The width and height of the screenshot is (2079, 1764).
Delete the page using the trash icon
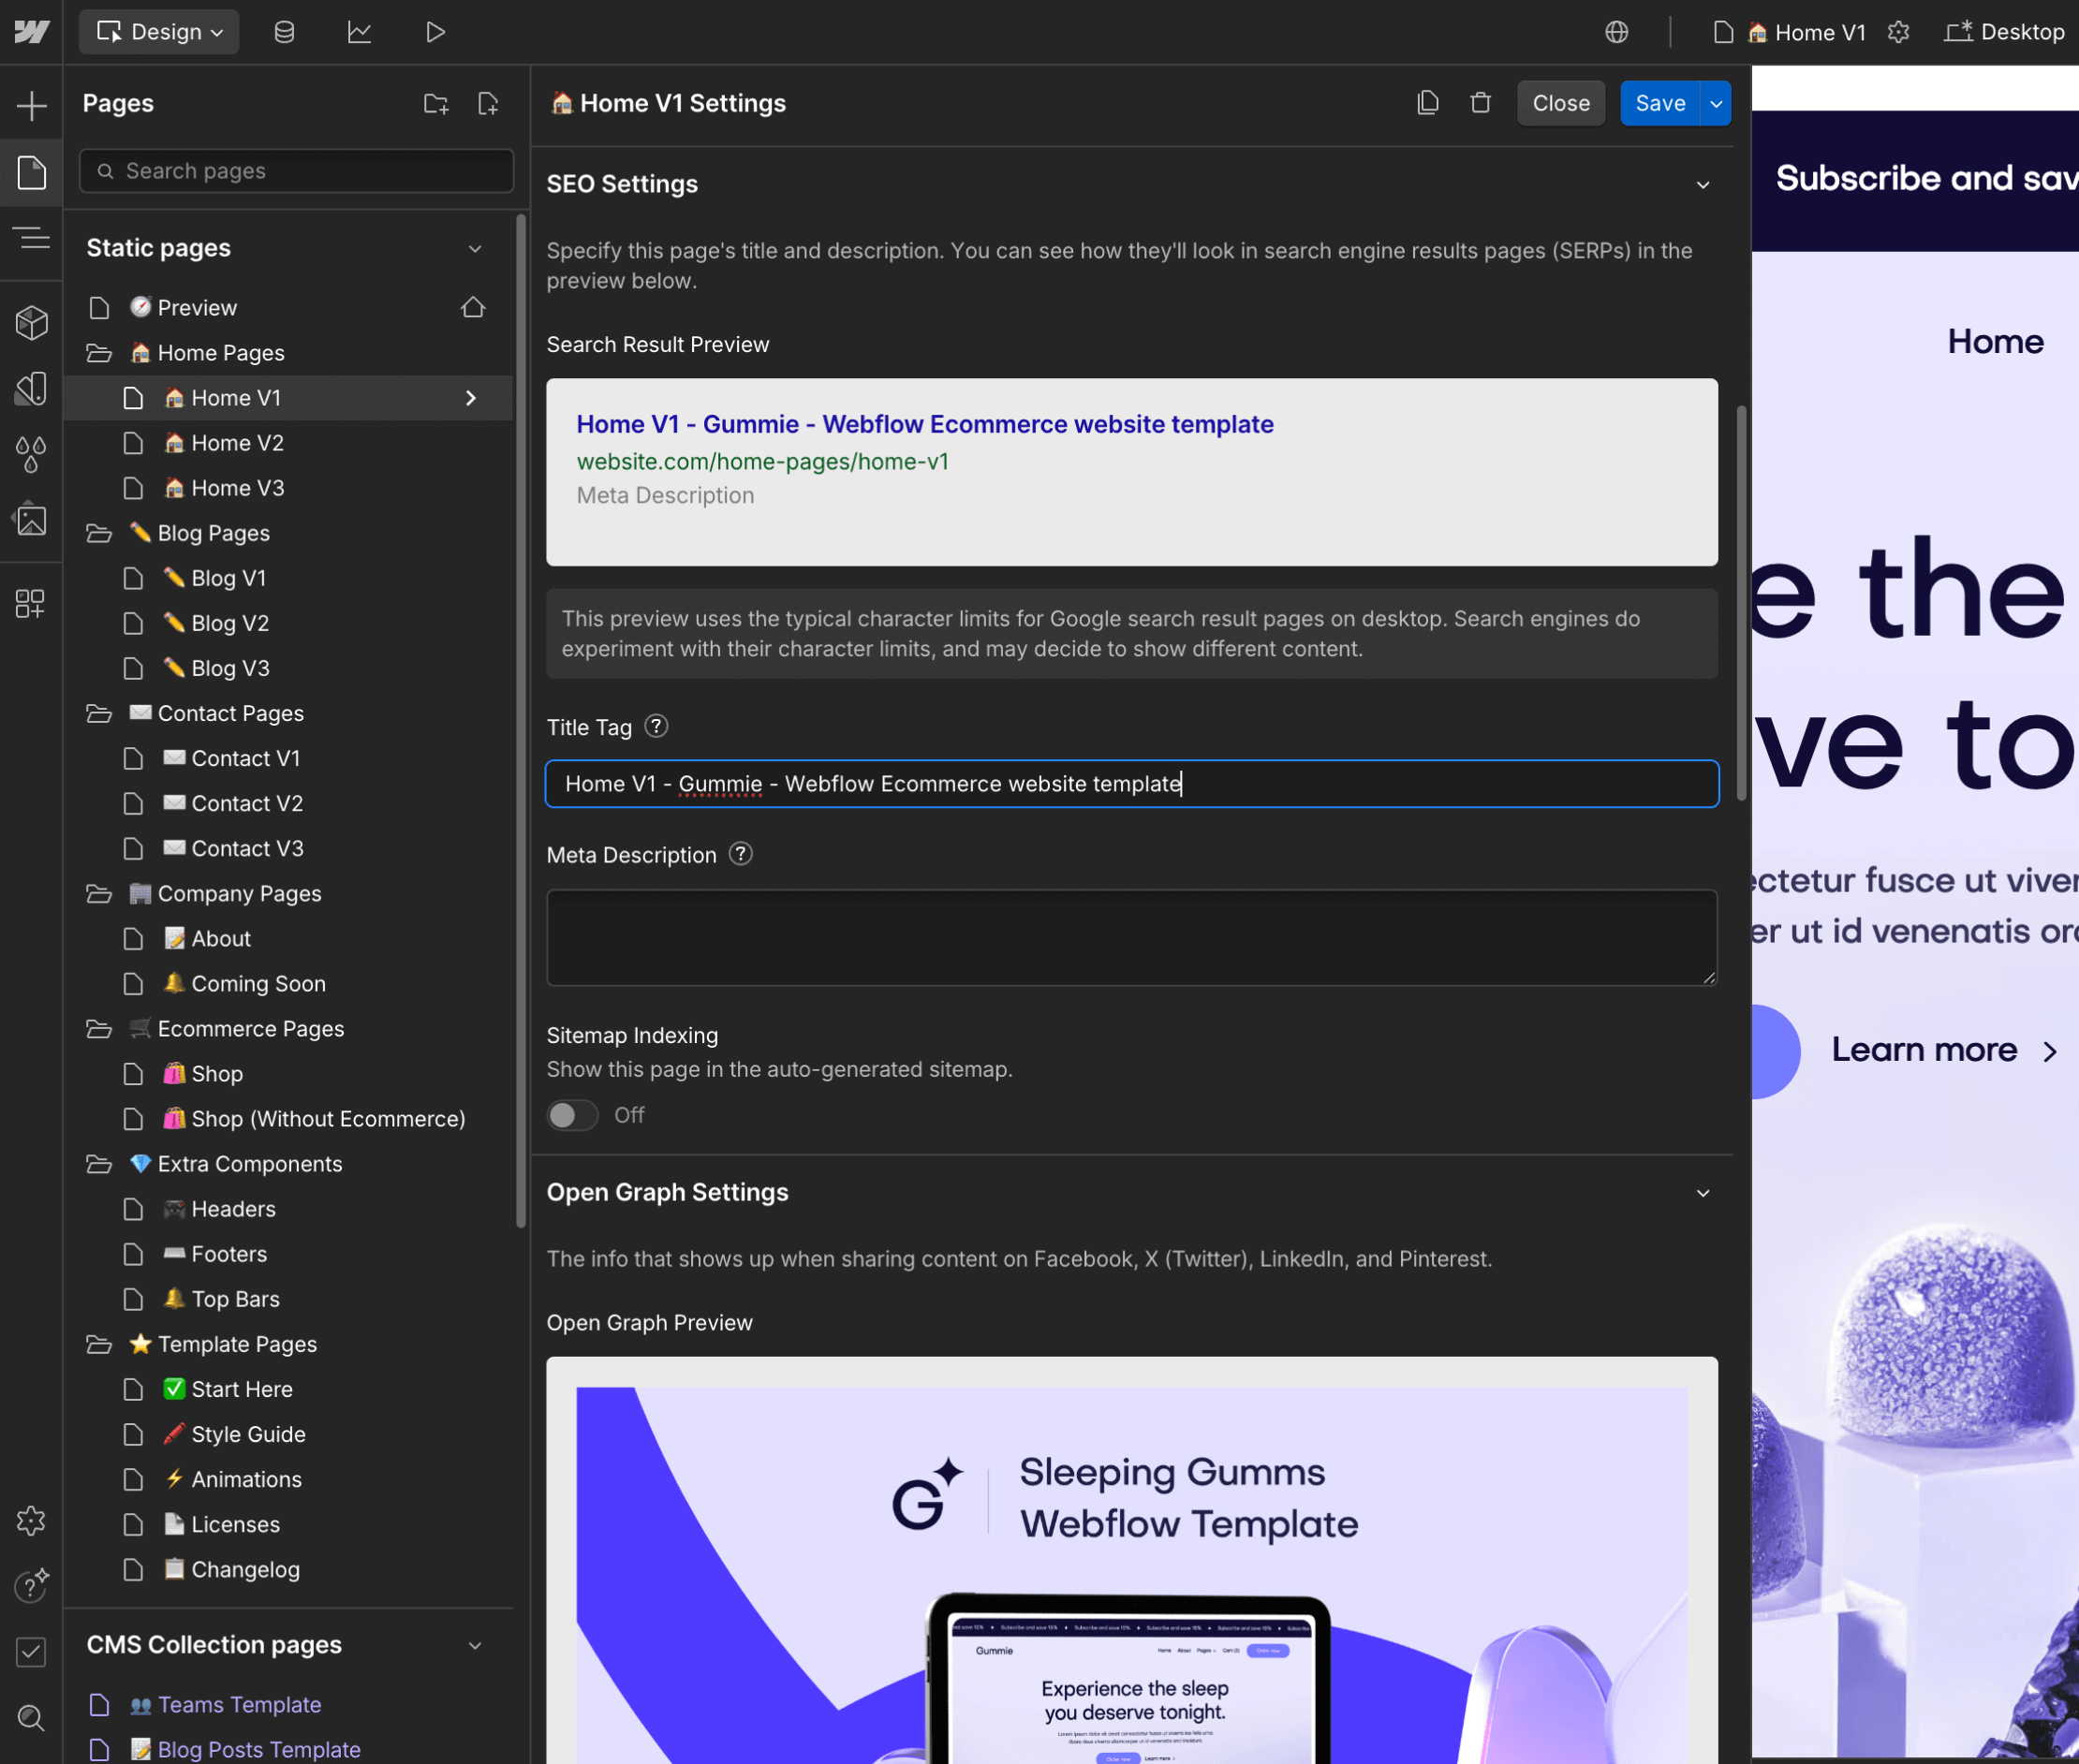coord(1480,102)
